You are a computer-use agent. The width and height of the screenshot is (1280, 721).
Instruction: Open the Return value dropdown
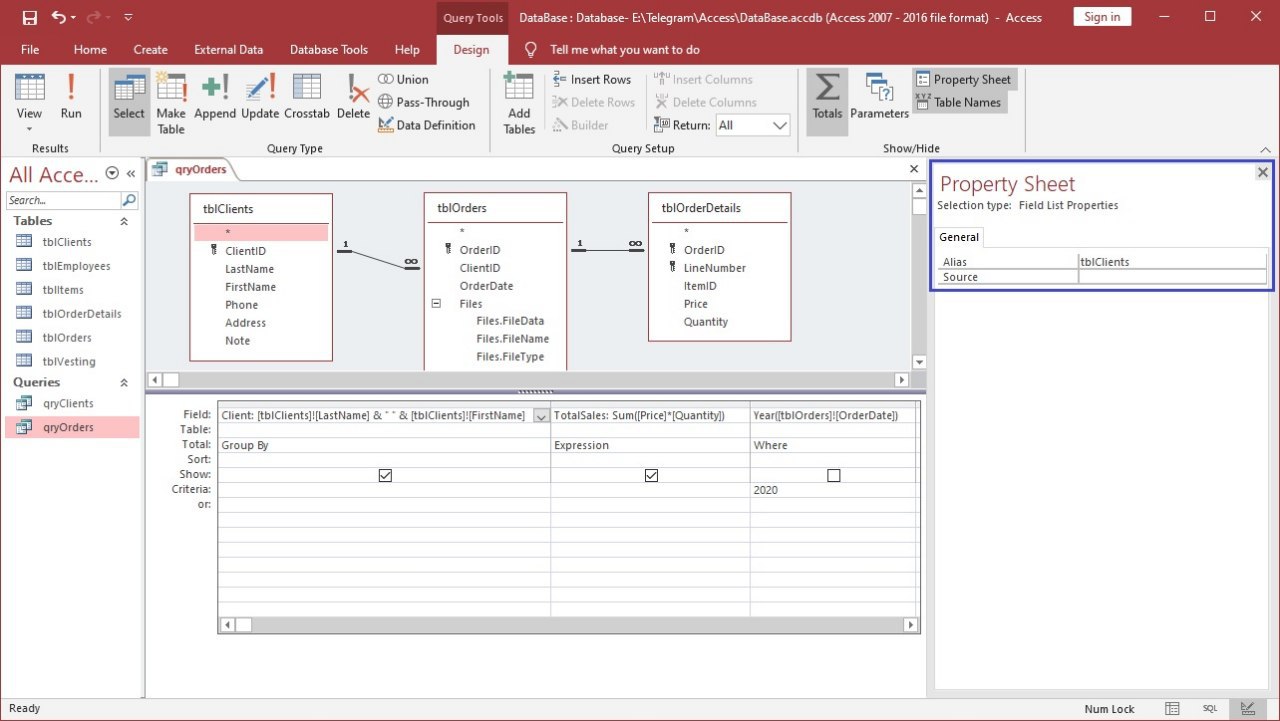click(x=780, y=125)
